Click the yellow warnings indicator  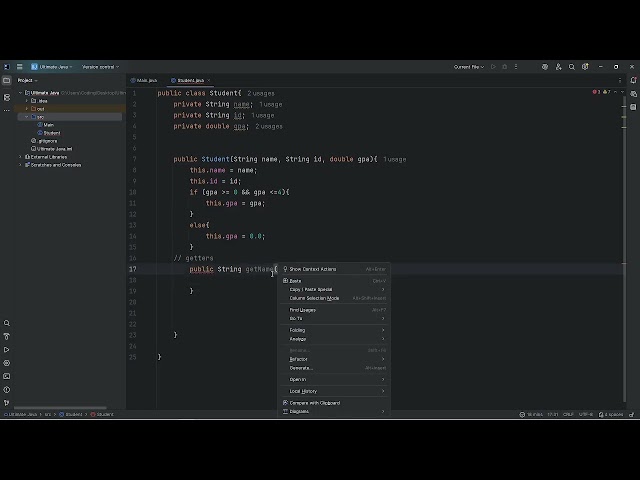point(607,92)
